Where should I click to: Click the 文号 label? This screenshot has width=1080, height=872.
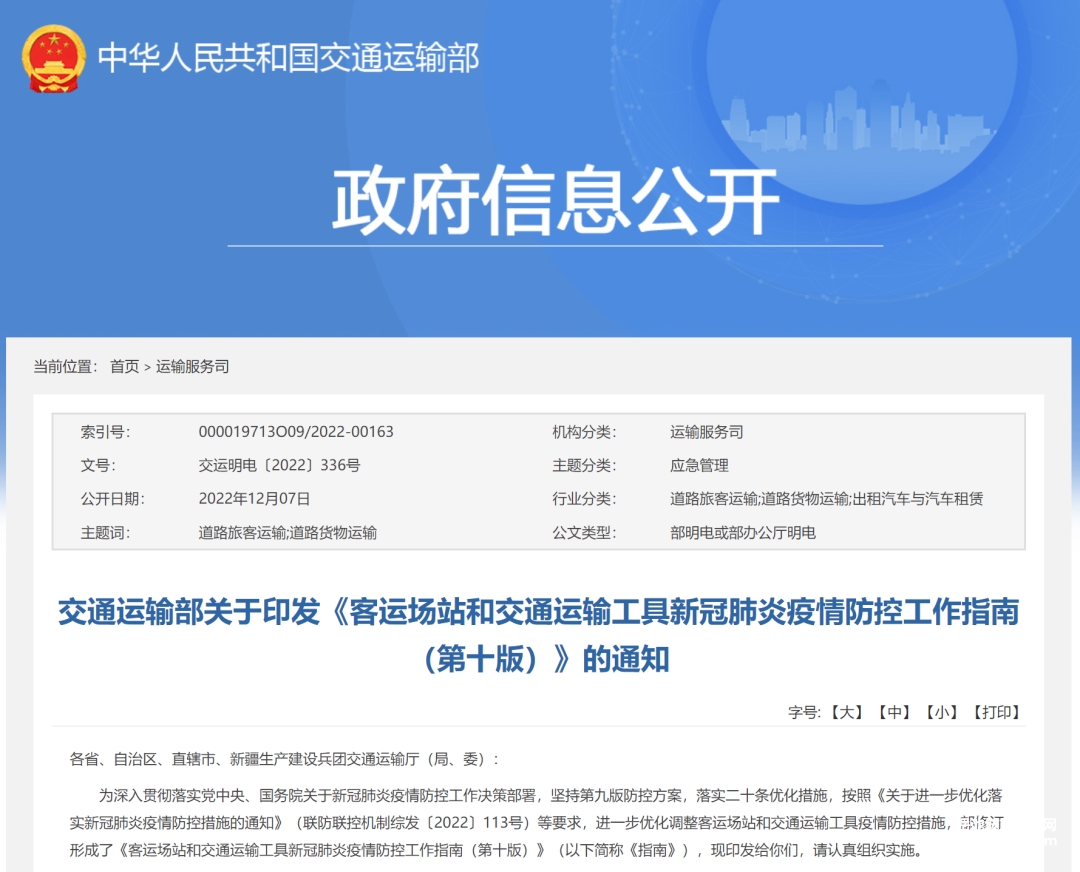pos(98,466)
